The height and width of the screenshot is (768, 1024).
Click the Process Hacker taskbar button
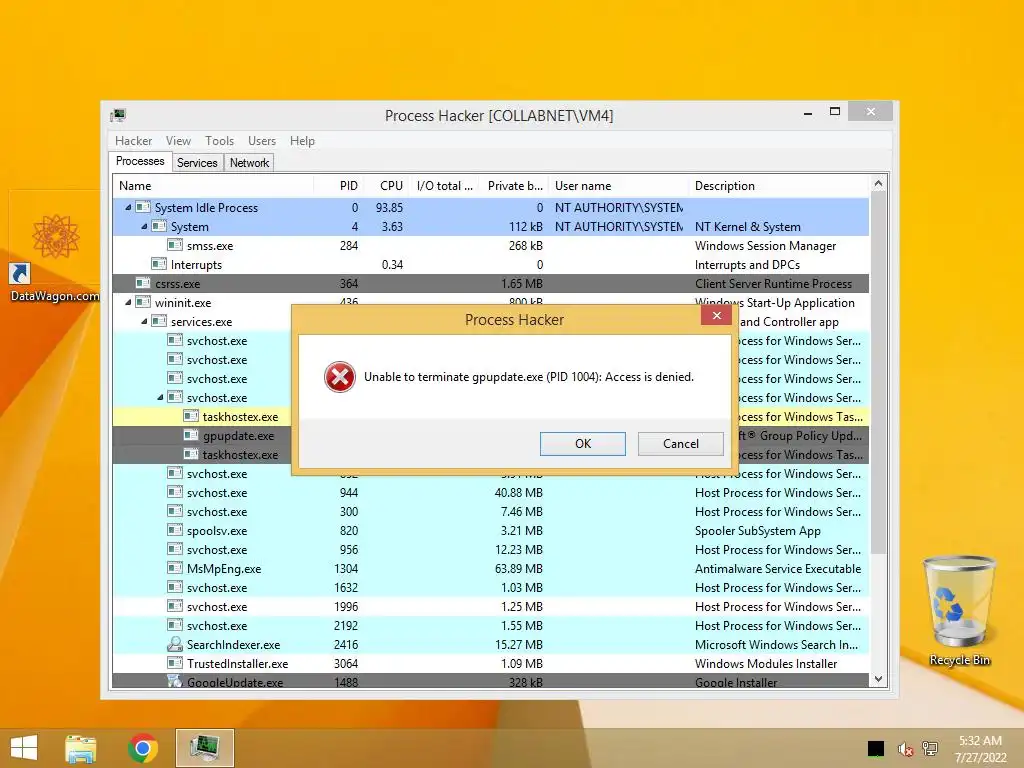click(204, 748)
